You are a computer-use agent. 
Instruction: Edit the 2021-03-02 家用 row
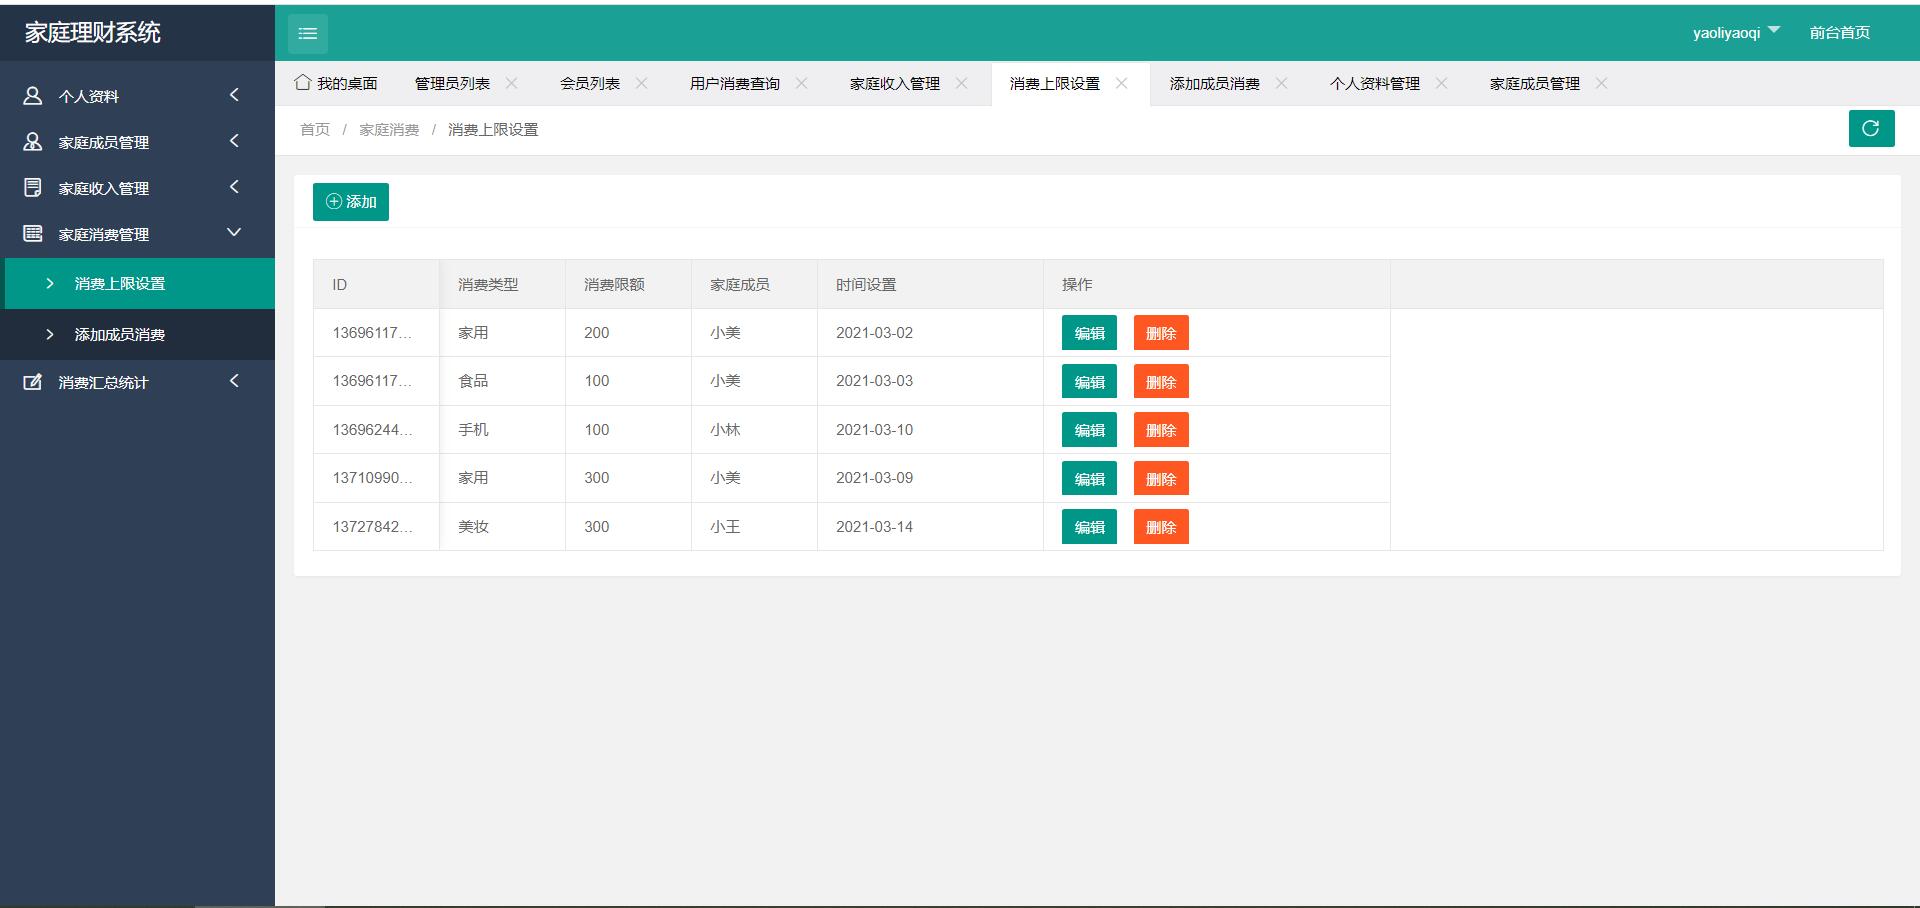1089,333
